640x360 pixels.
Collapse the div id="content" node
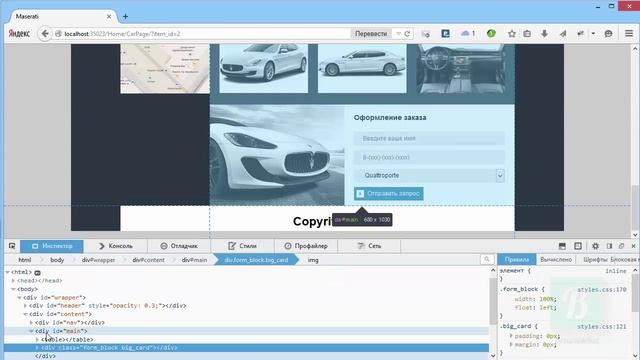tap(25, 314)
